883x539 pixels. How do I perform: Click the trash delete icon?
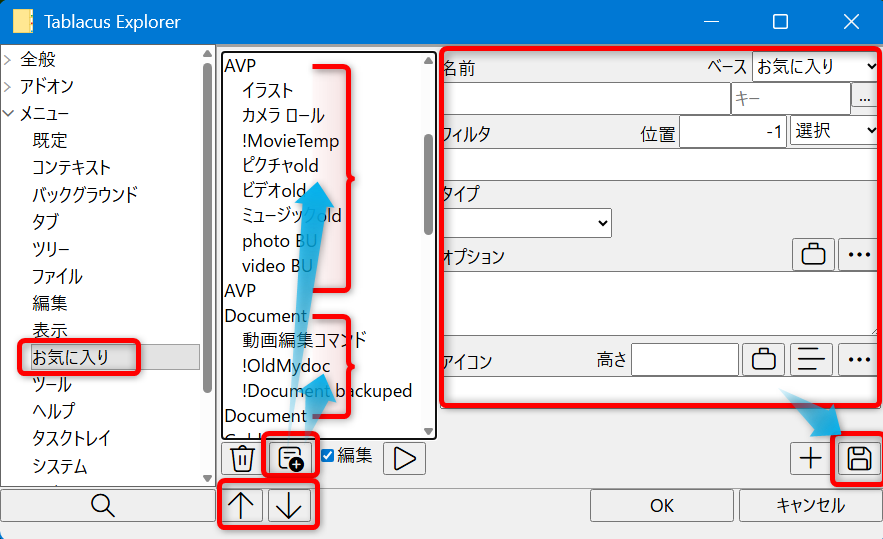[x=242, y=458]
